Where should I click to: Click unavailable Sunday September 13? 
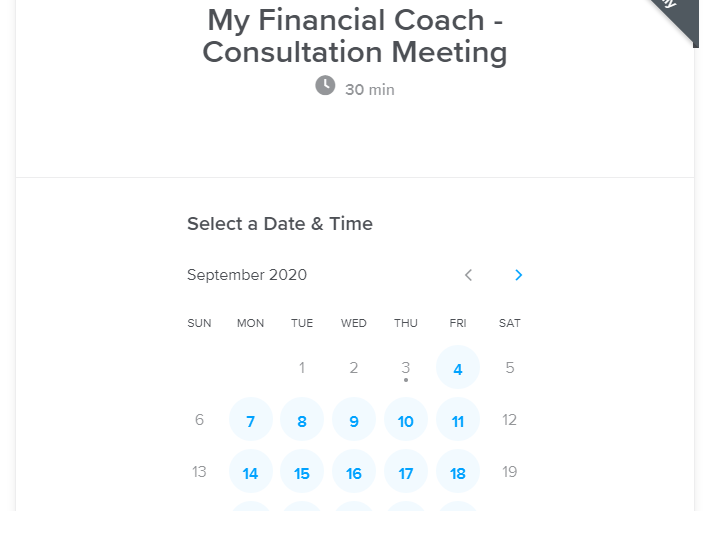pyautogui.click(x=199, y=472)
